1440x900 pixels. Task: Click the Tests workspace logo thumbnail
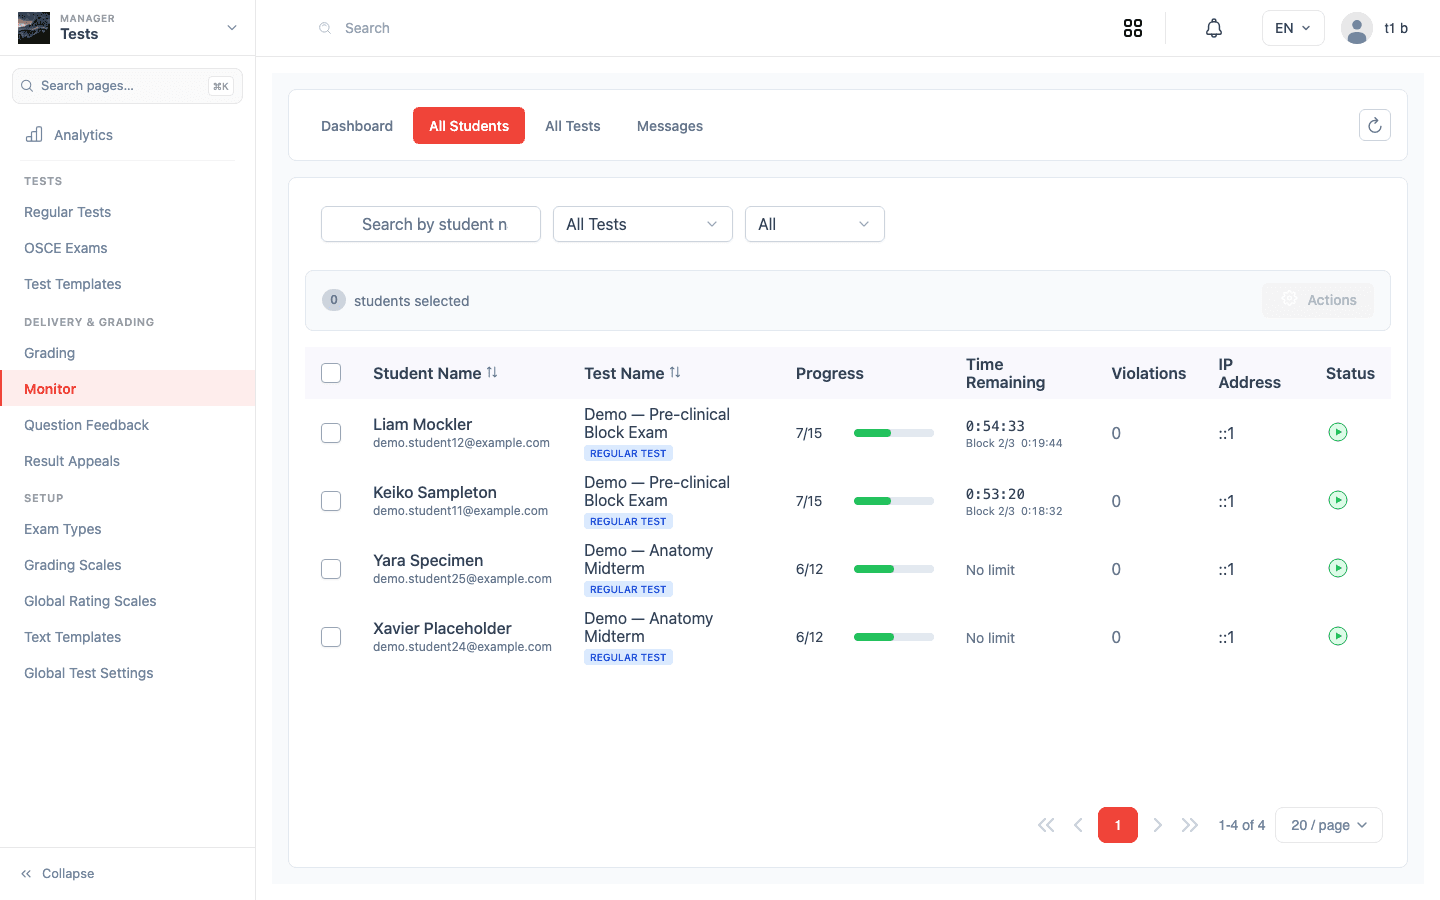tap(34, 28)
